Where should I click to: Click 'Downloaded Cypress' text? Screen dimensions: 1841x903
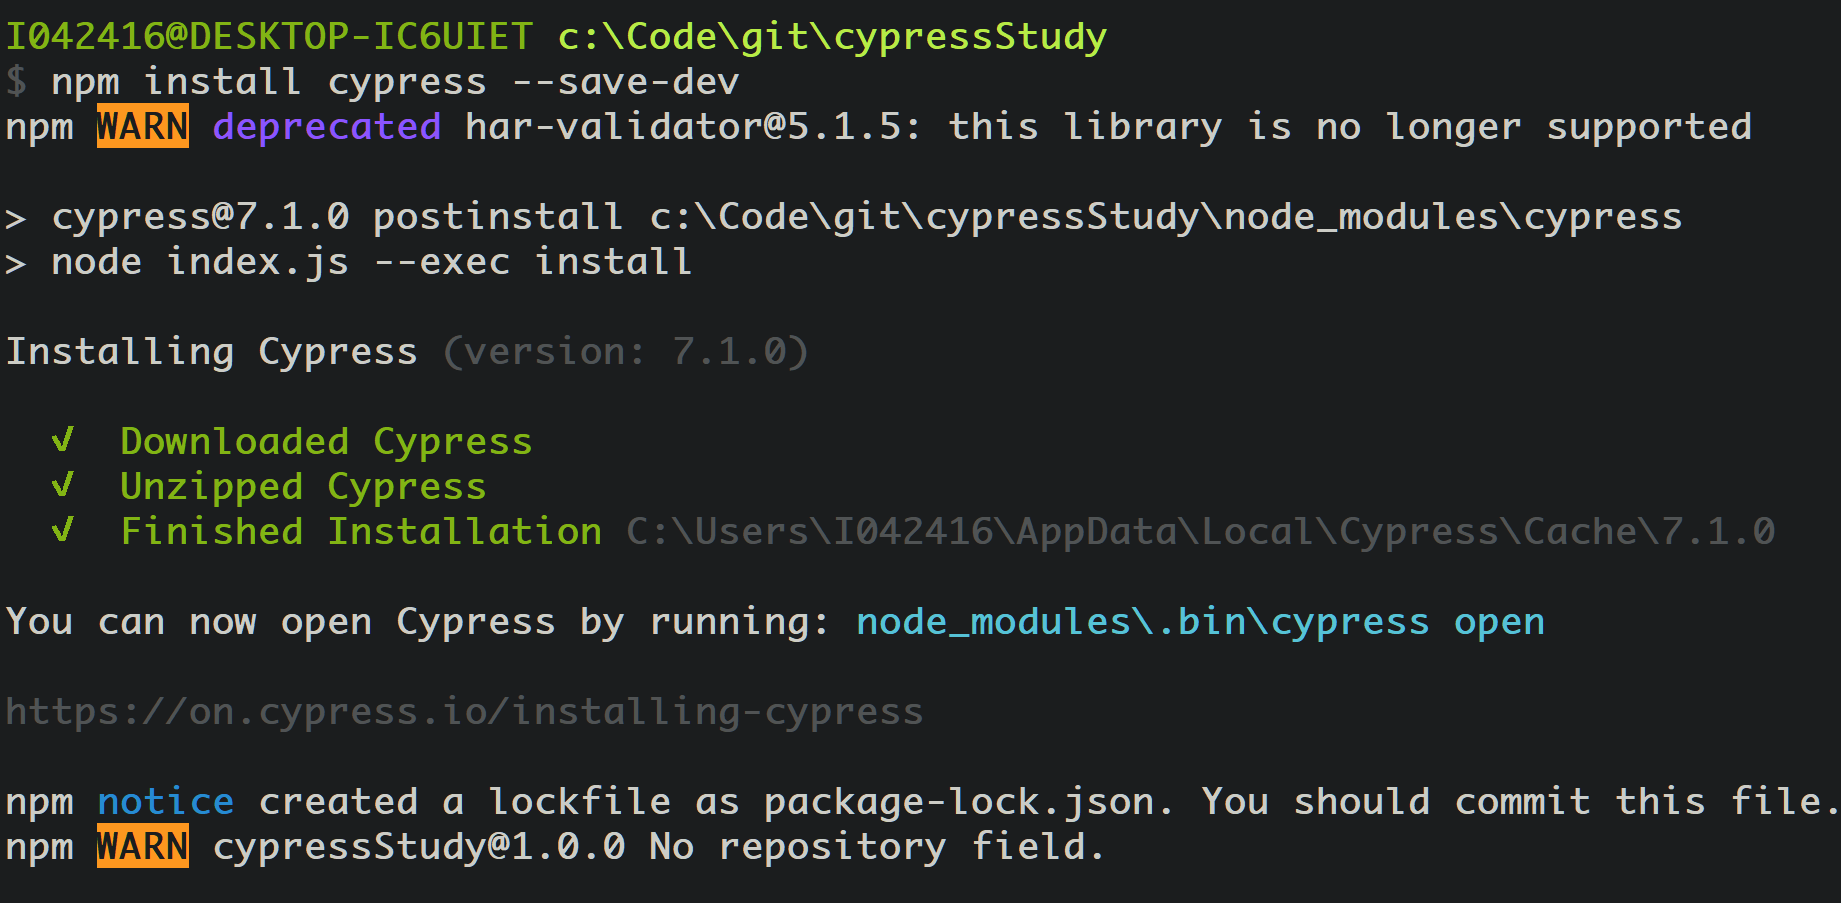coord(326,442)
